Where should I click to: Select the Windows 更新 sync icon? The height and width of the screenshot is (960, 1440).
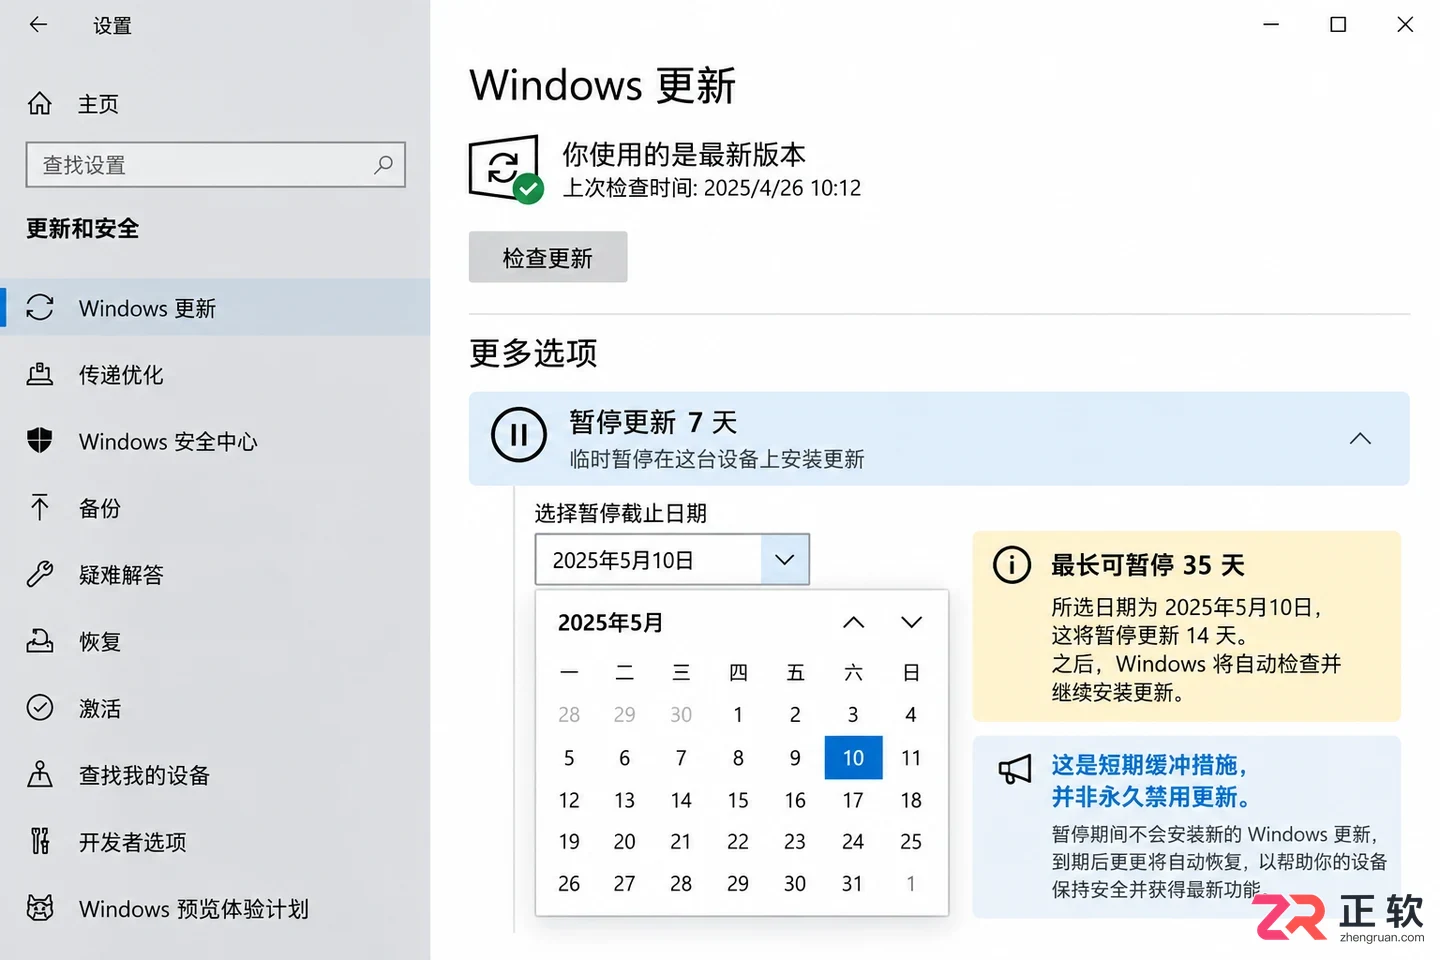pyautogui.click(x=40, y=307)
